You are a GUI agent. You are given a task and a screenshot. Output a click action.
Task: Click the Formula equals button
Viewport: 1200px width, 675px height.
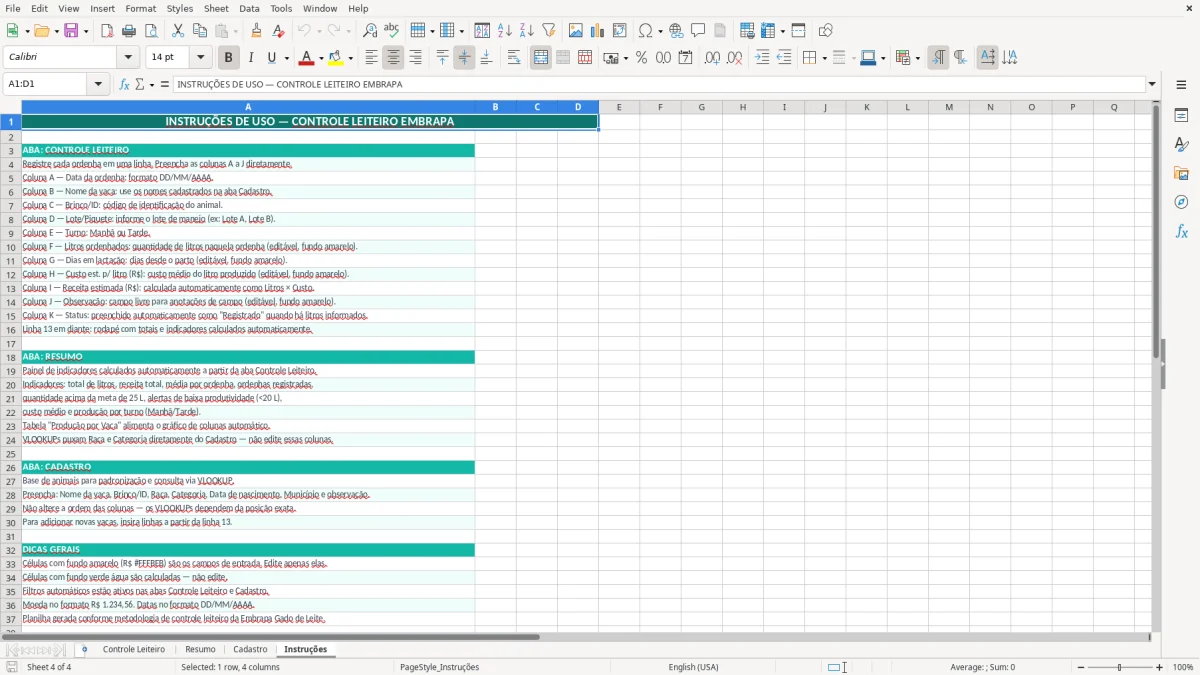click(x=165, y=85)
